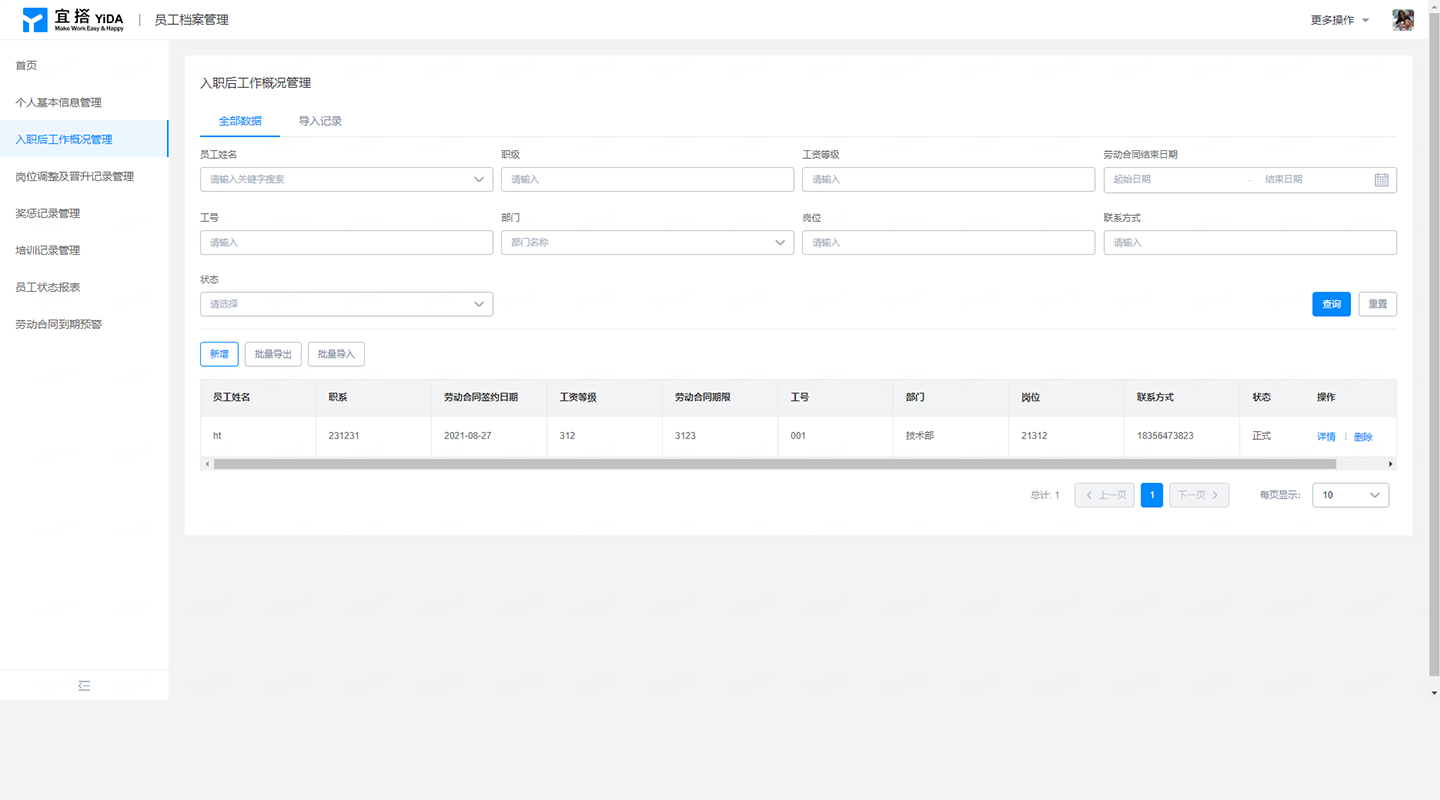Open the 状态 select dropdown
Viewport: 1440px width, 800px height.
point(346,304)
